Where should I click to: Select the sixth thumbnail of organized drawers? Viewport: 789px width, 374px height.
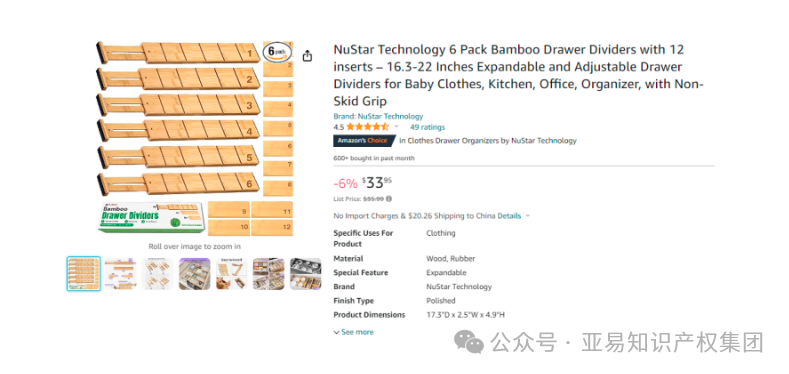click(269, 274)
